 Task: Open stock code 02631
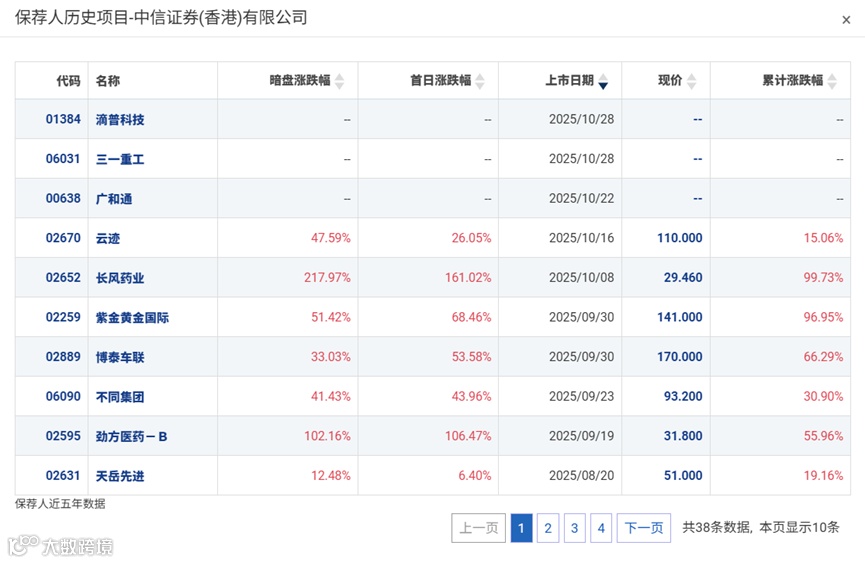point(63,476)
